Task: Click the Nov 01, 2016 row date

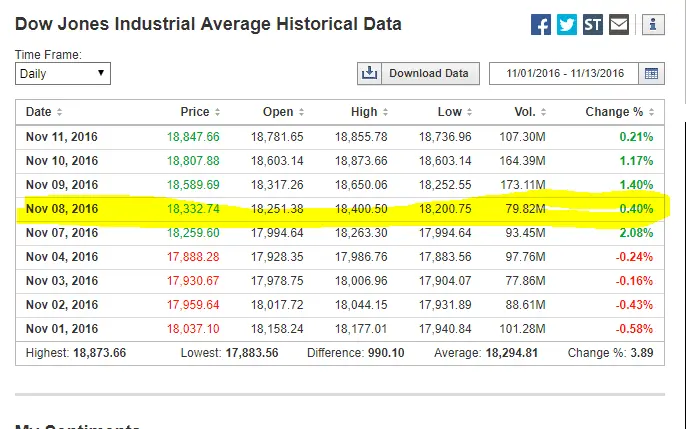Action: (x=62, y=329)
